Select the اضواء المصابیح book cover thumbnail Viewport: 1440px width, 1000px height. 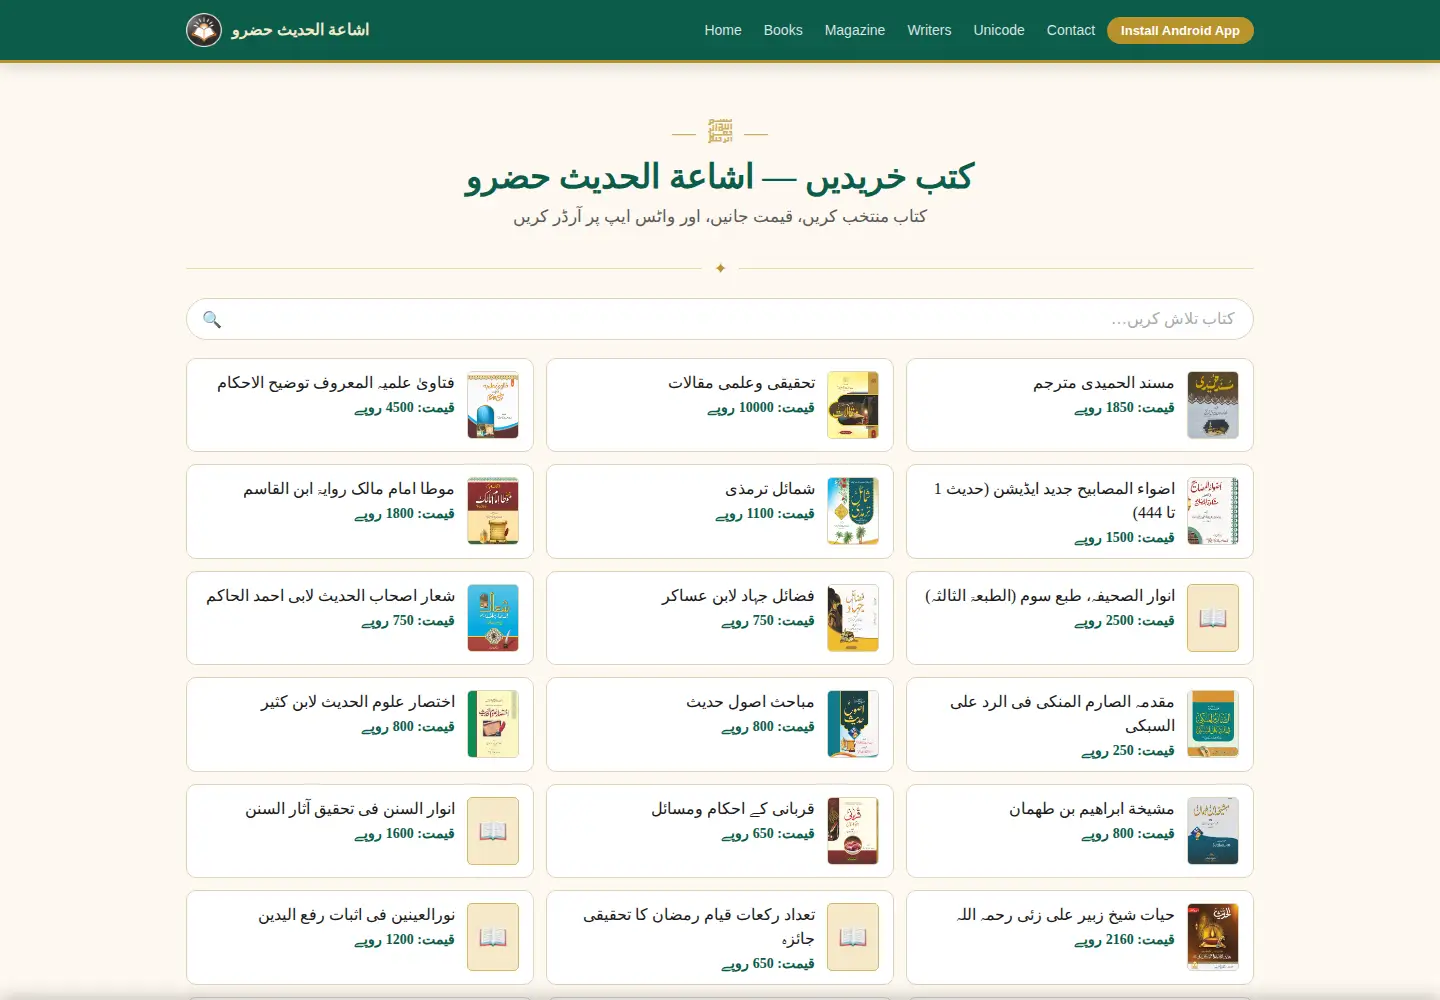coord(1213,511)
